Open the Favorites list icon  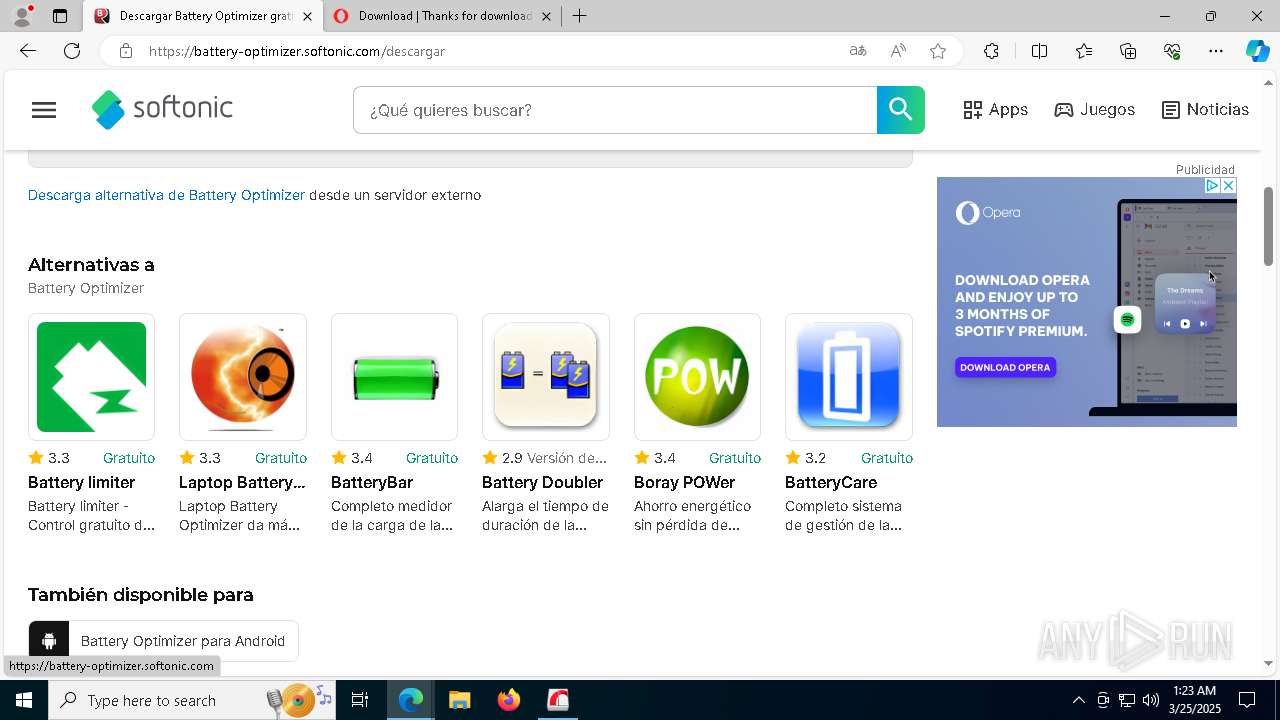point(1084,51)
